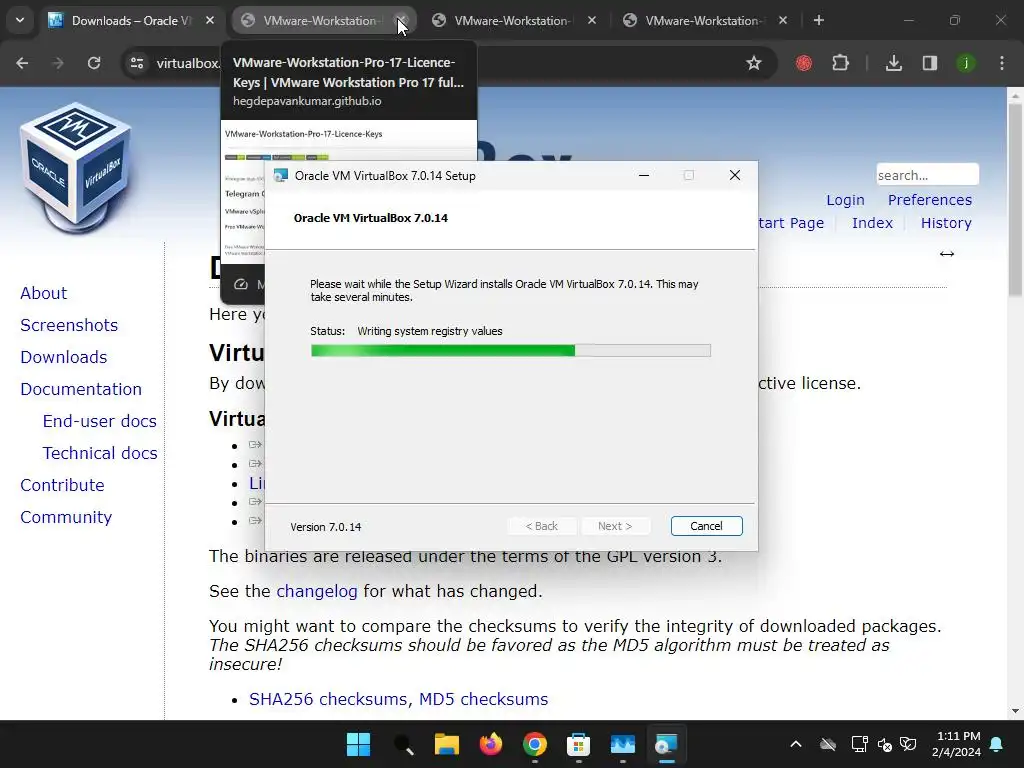Open the MD5 checksums link

click(483, 699)
